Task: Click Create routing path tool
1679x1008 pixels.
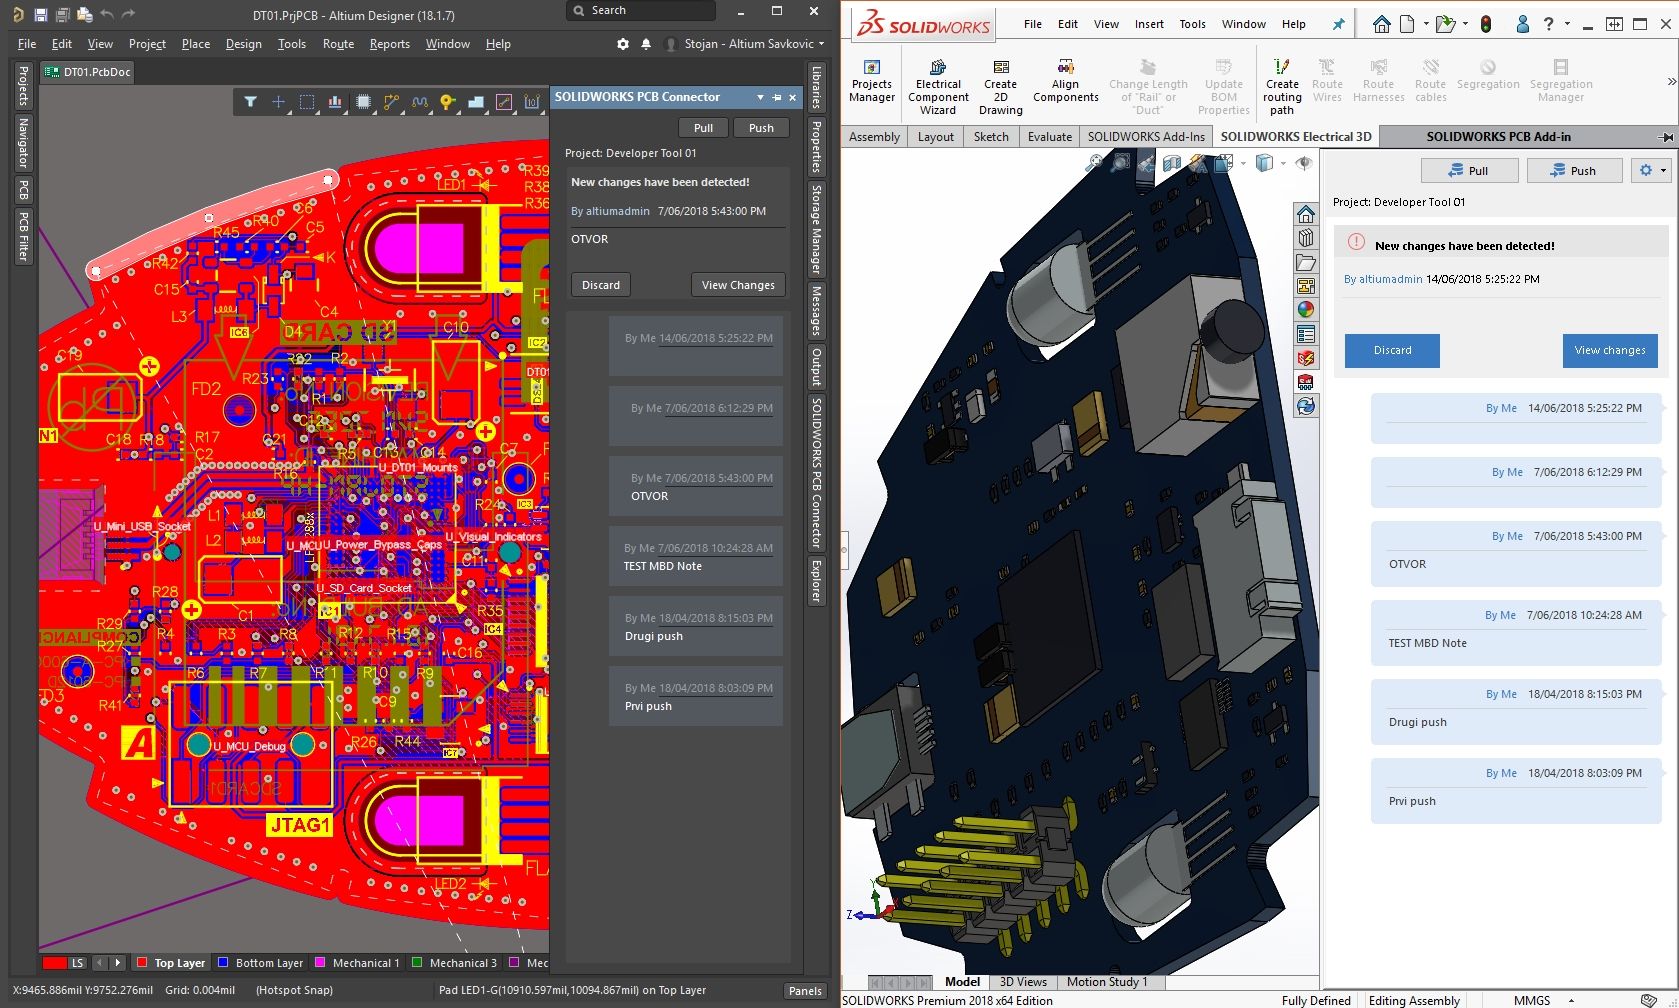Action: [1282, 86]
